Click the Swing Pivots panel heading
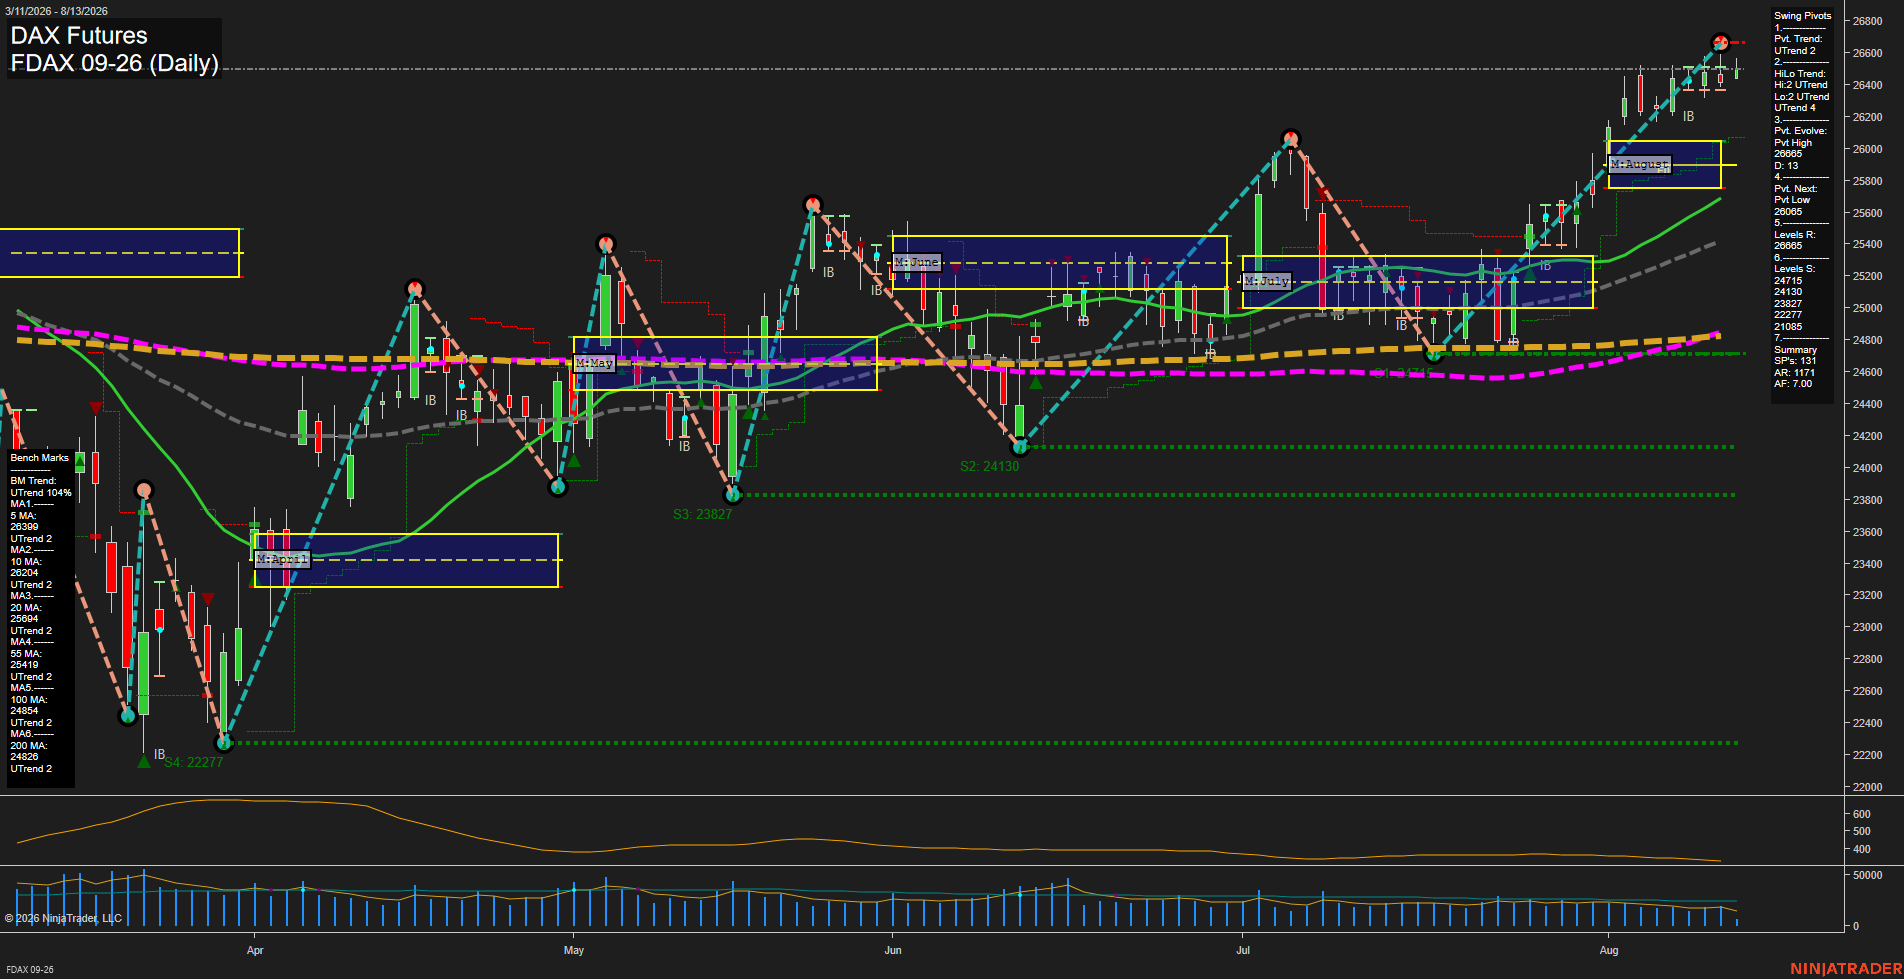The height and width of the screenshot is (979, 1904). pyautogui.click(x=1803, y=16)
